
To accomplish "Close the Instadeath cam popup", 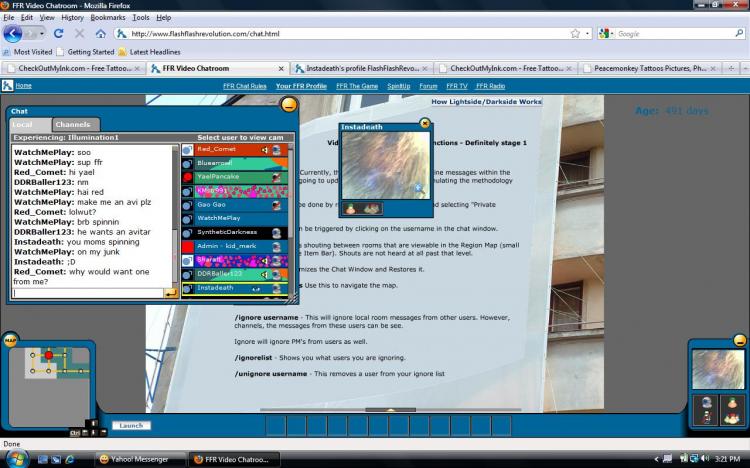I will coord(424,123).
